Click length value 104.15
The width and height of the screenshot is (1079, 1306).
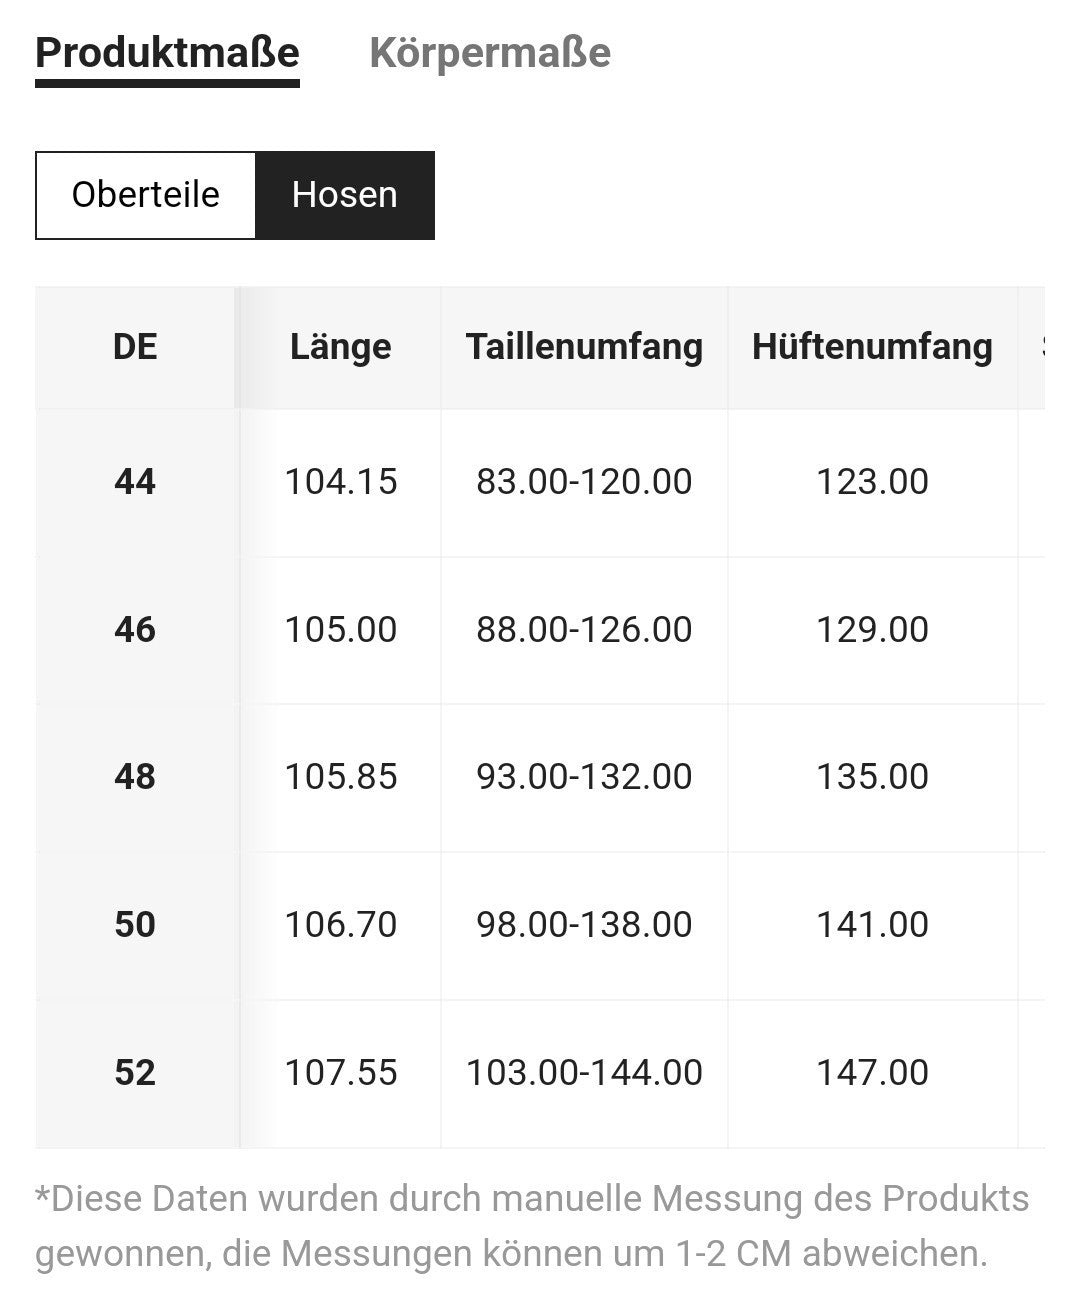click(x=341, y=482)
